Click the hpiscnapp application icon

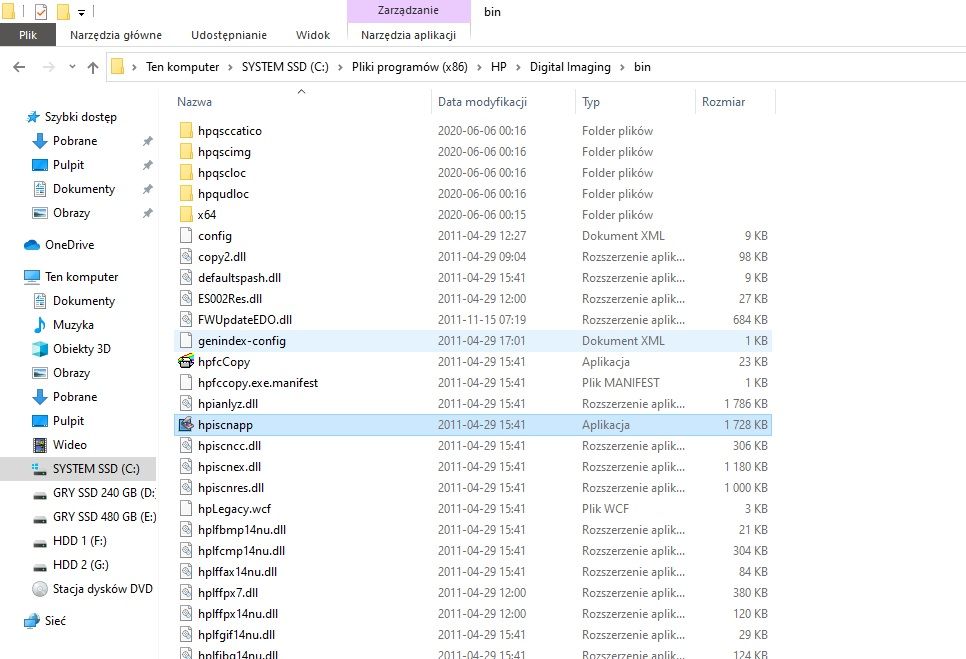tap(185, 424)
